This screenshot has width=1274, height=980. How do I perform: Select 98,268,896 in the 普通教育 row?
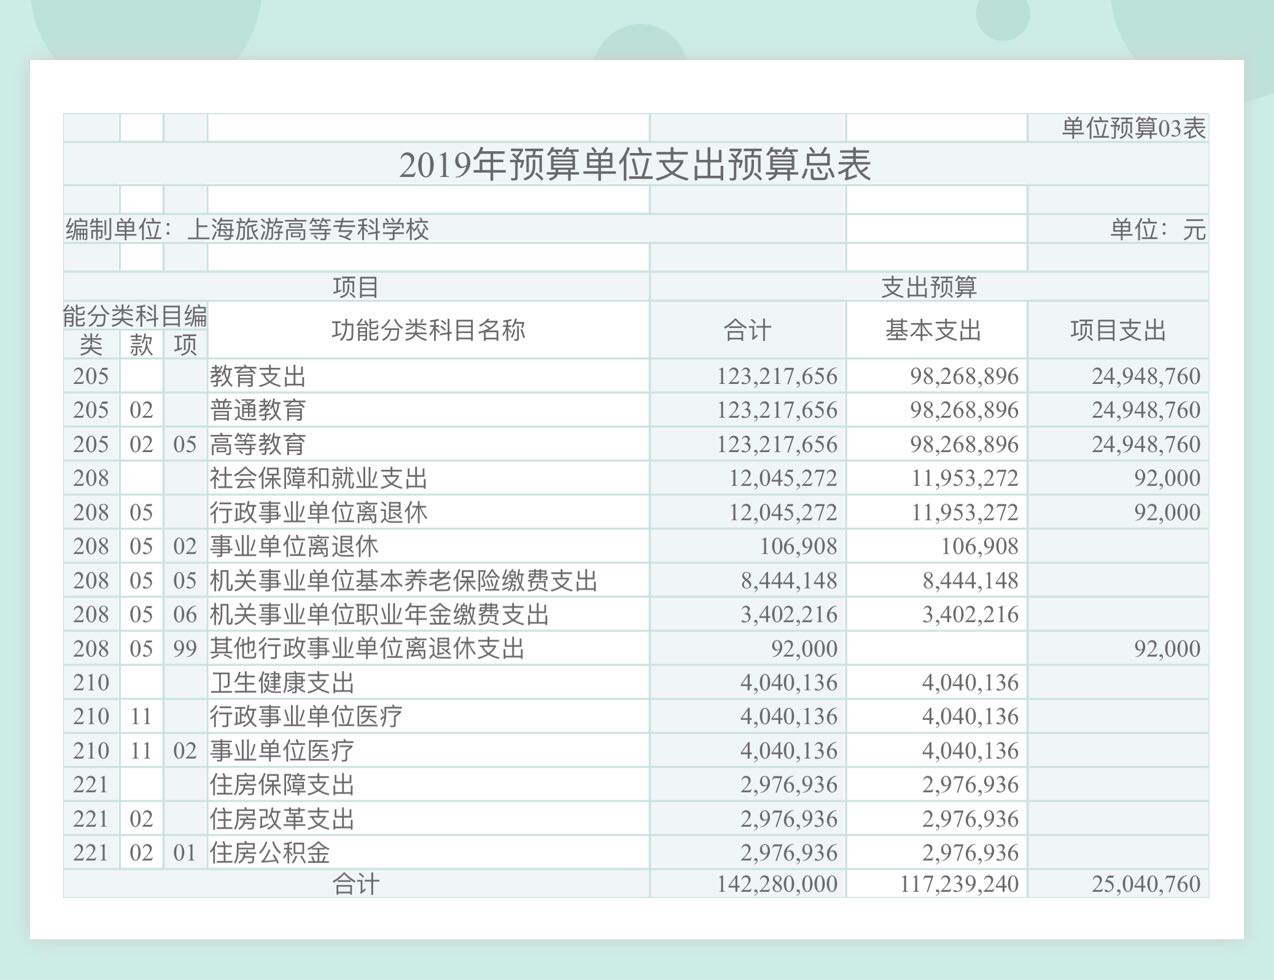point(965,411)
